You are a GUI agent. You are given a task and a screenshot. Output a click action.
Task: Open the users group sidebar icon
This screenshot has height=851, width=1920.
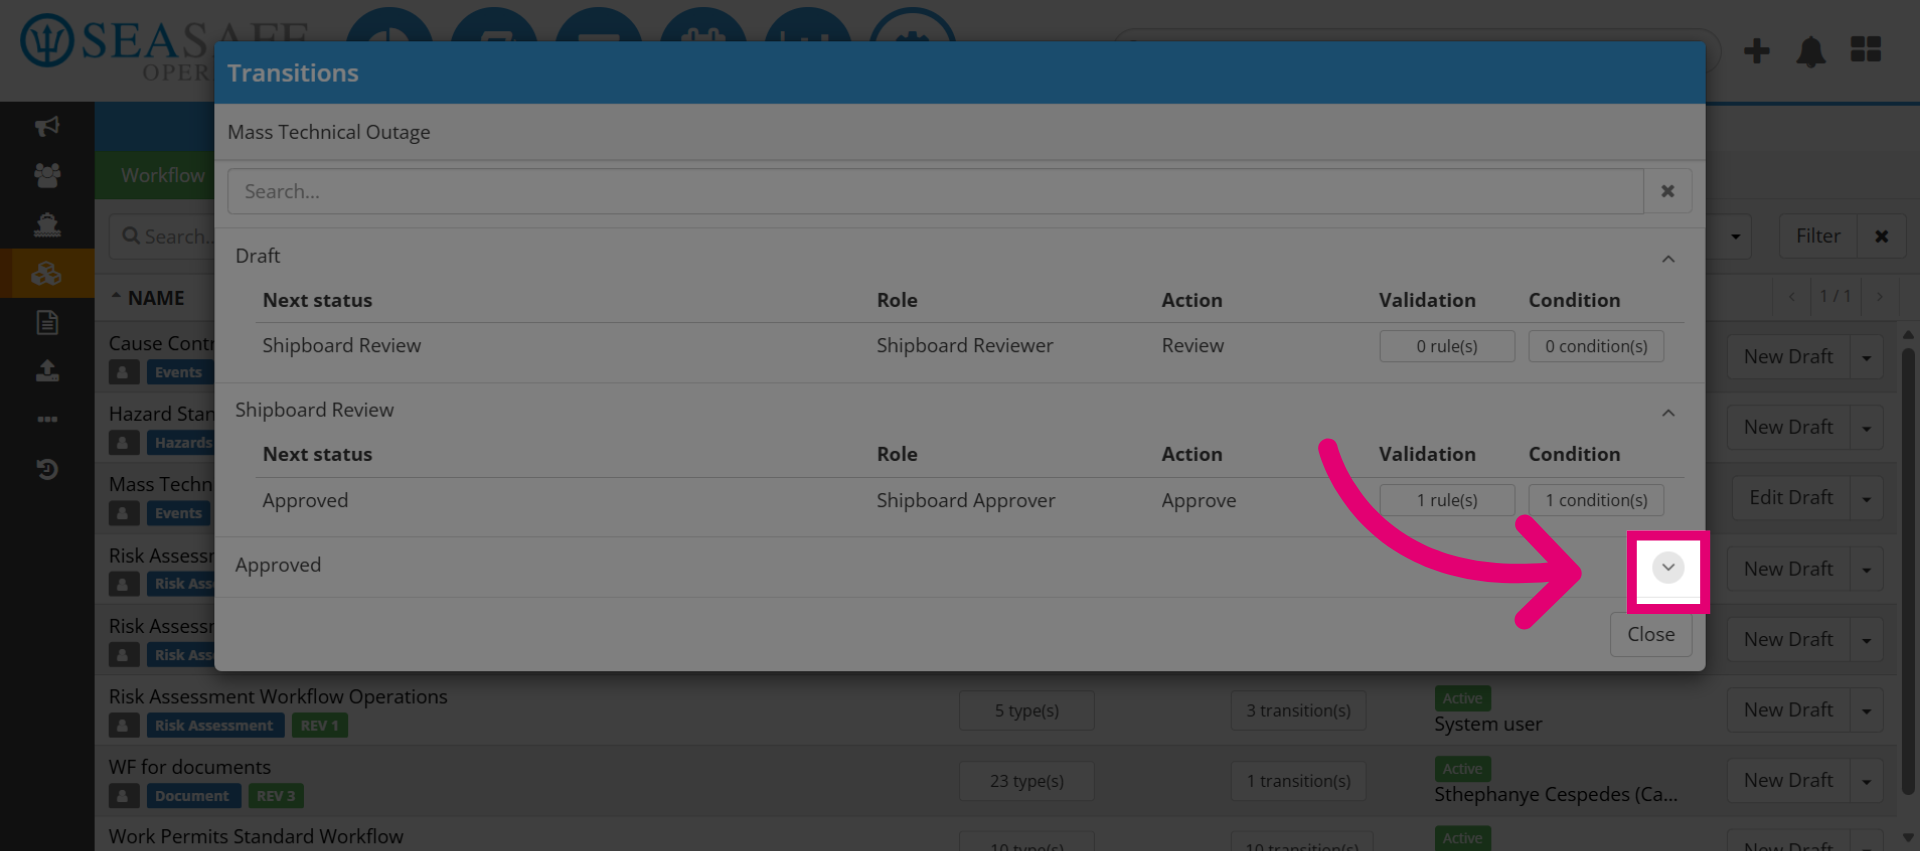point(47,175)
